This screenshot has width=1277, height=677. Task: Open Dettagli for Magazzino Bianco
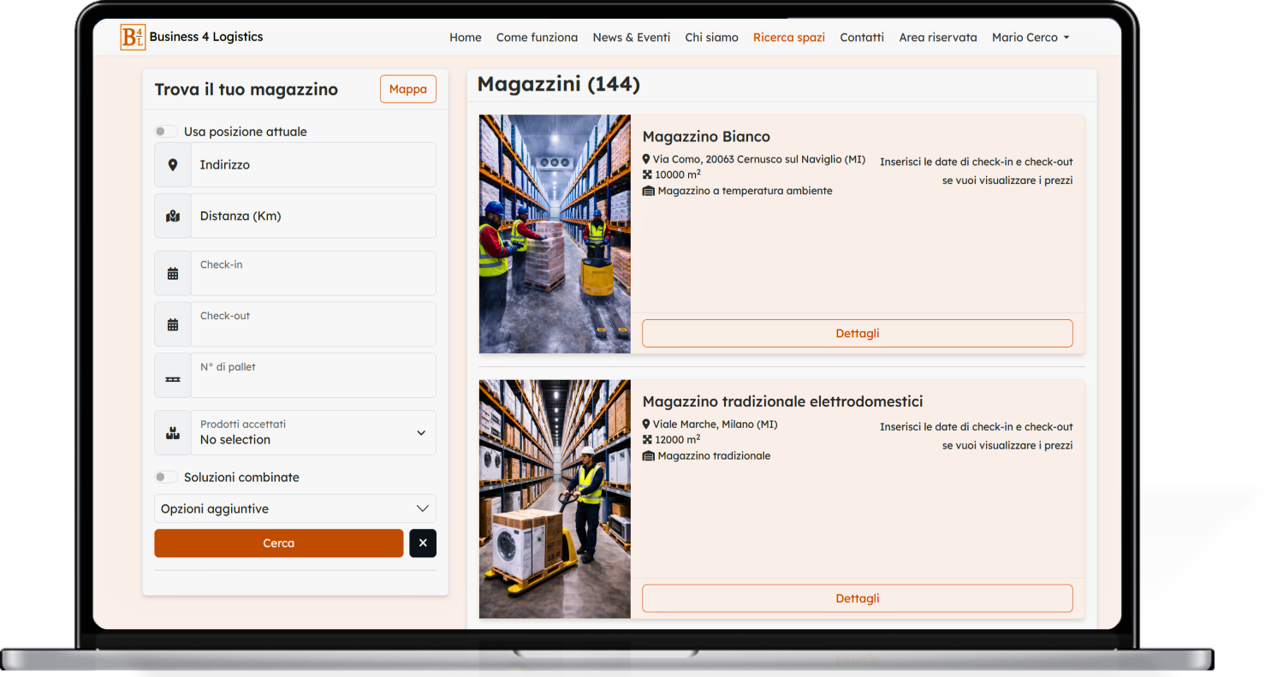coord(857,333)
